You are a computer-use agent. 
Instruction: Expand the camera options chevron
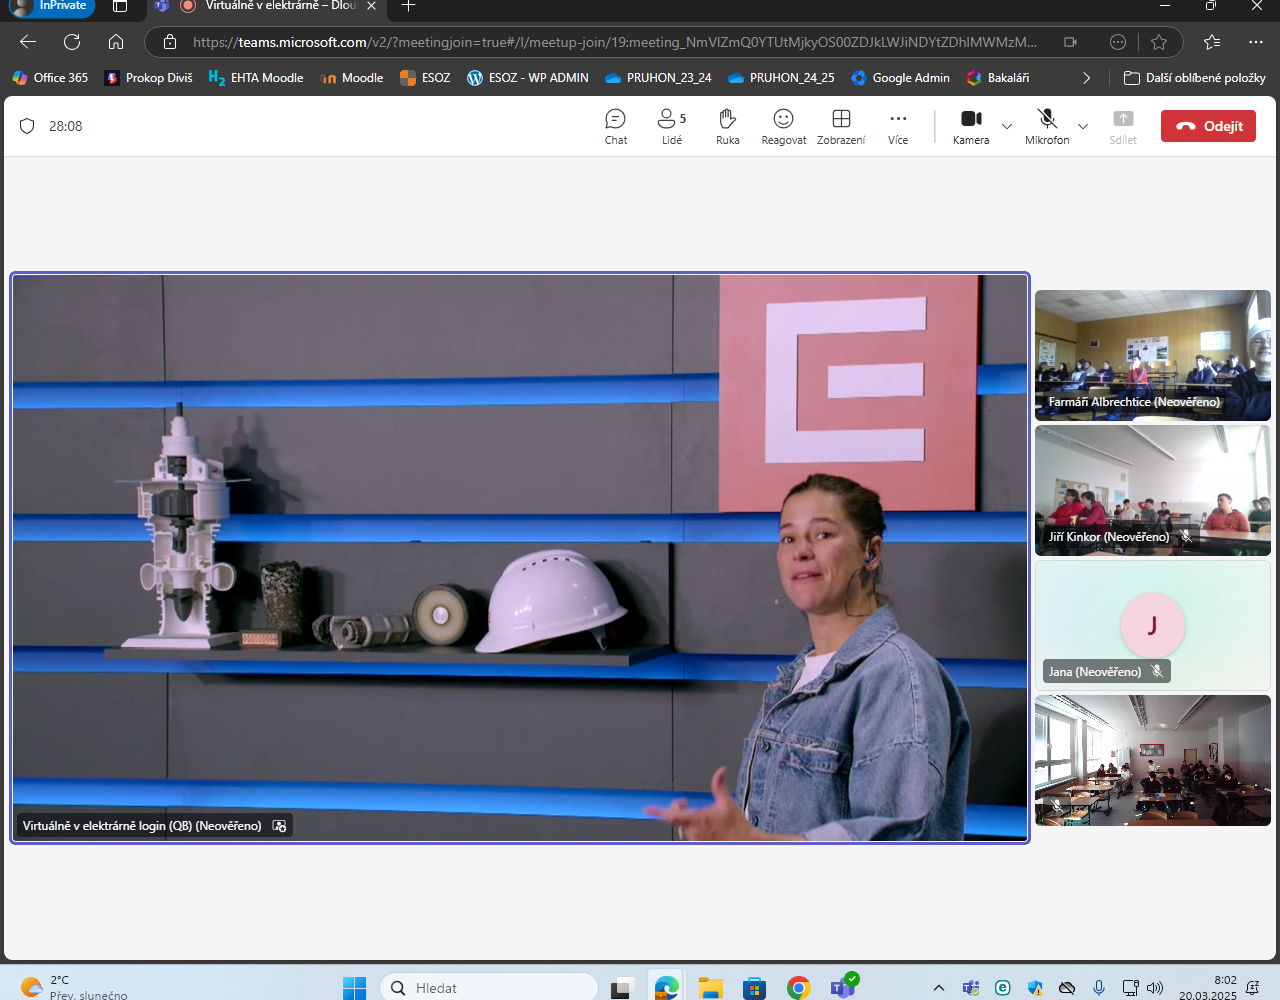click(x=1007, y=126)
